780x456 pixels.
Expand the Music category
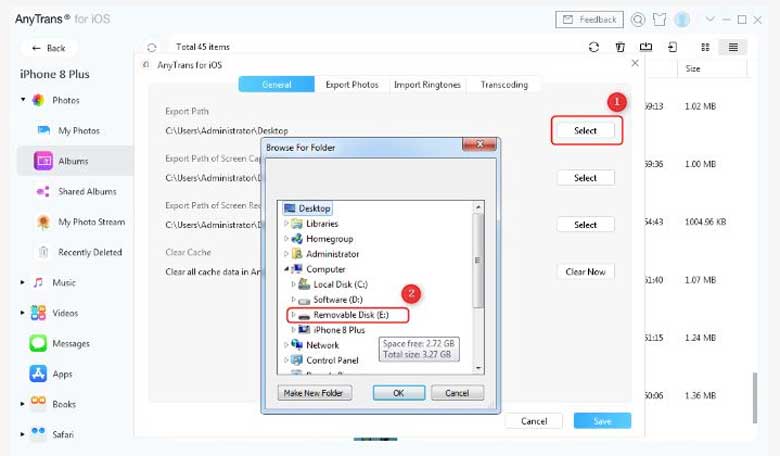click(23, 283)
